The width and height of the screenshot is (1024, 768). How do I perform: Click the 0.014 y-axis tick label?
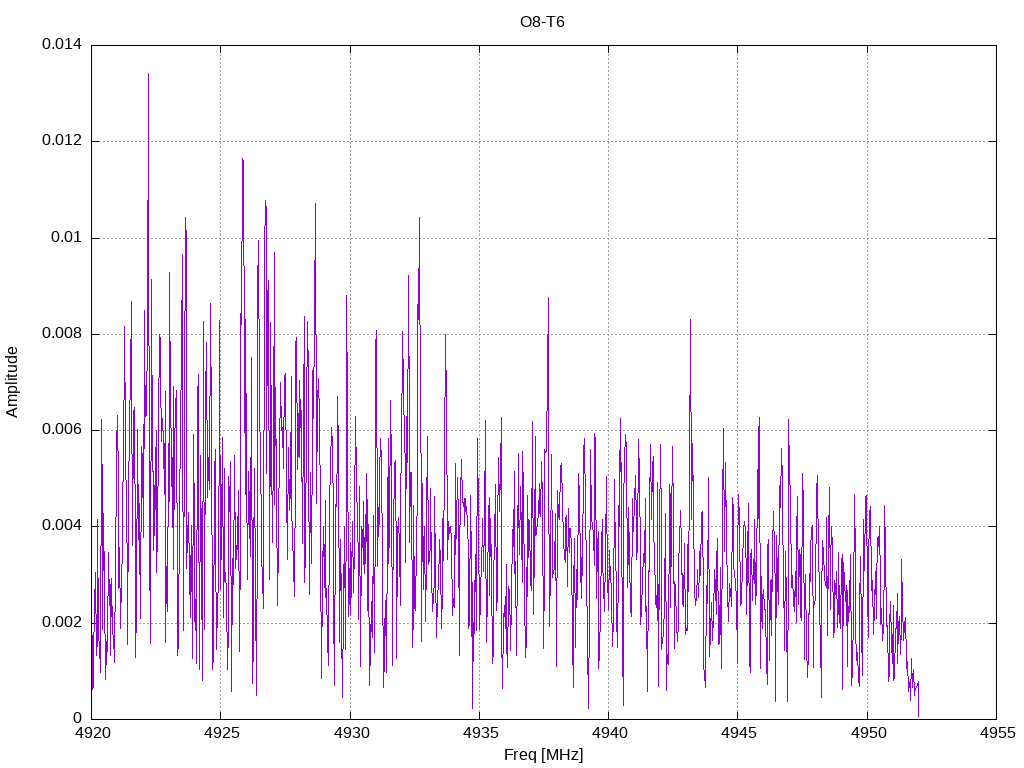pos(62,44)
